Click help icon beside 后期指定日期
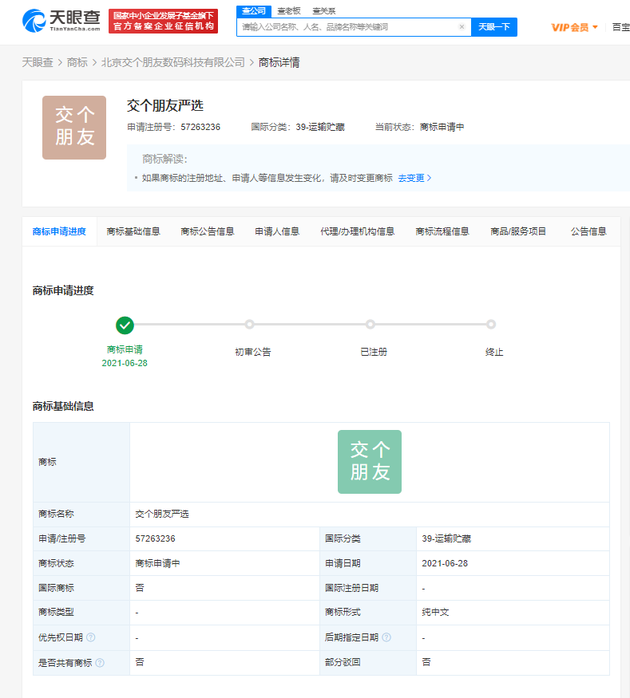Viewport: 630px width, 698px height. click(386, 637)
